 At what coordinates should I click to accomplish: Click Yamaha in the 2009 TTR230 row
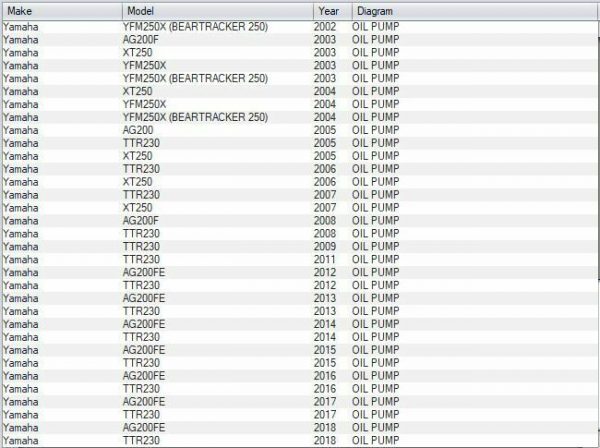pos(21,247)
